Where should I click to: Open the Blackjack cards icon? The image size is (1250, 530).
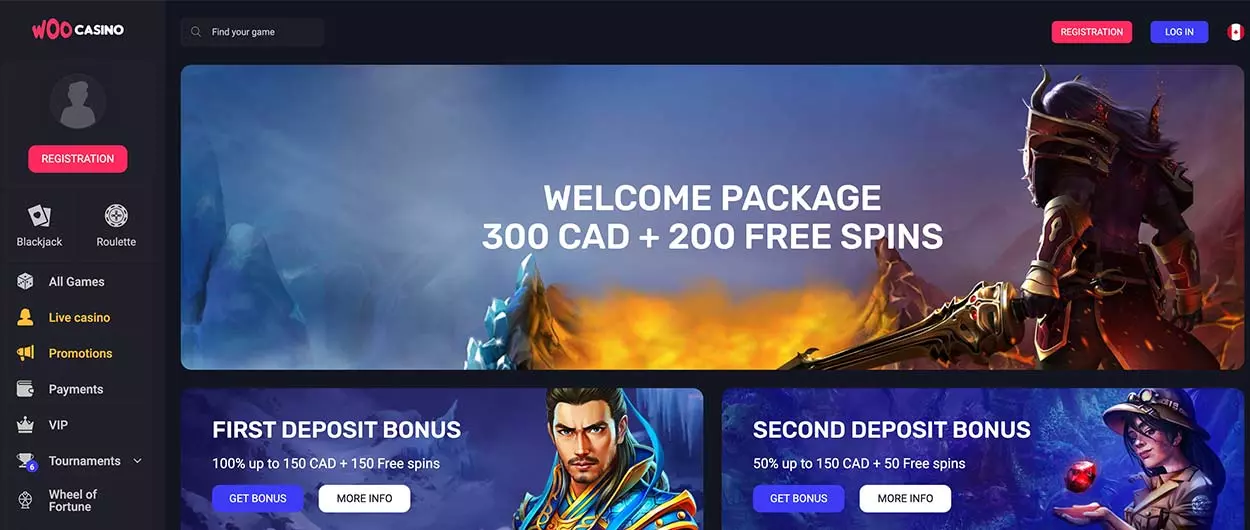(x=39, y=215)
